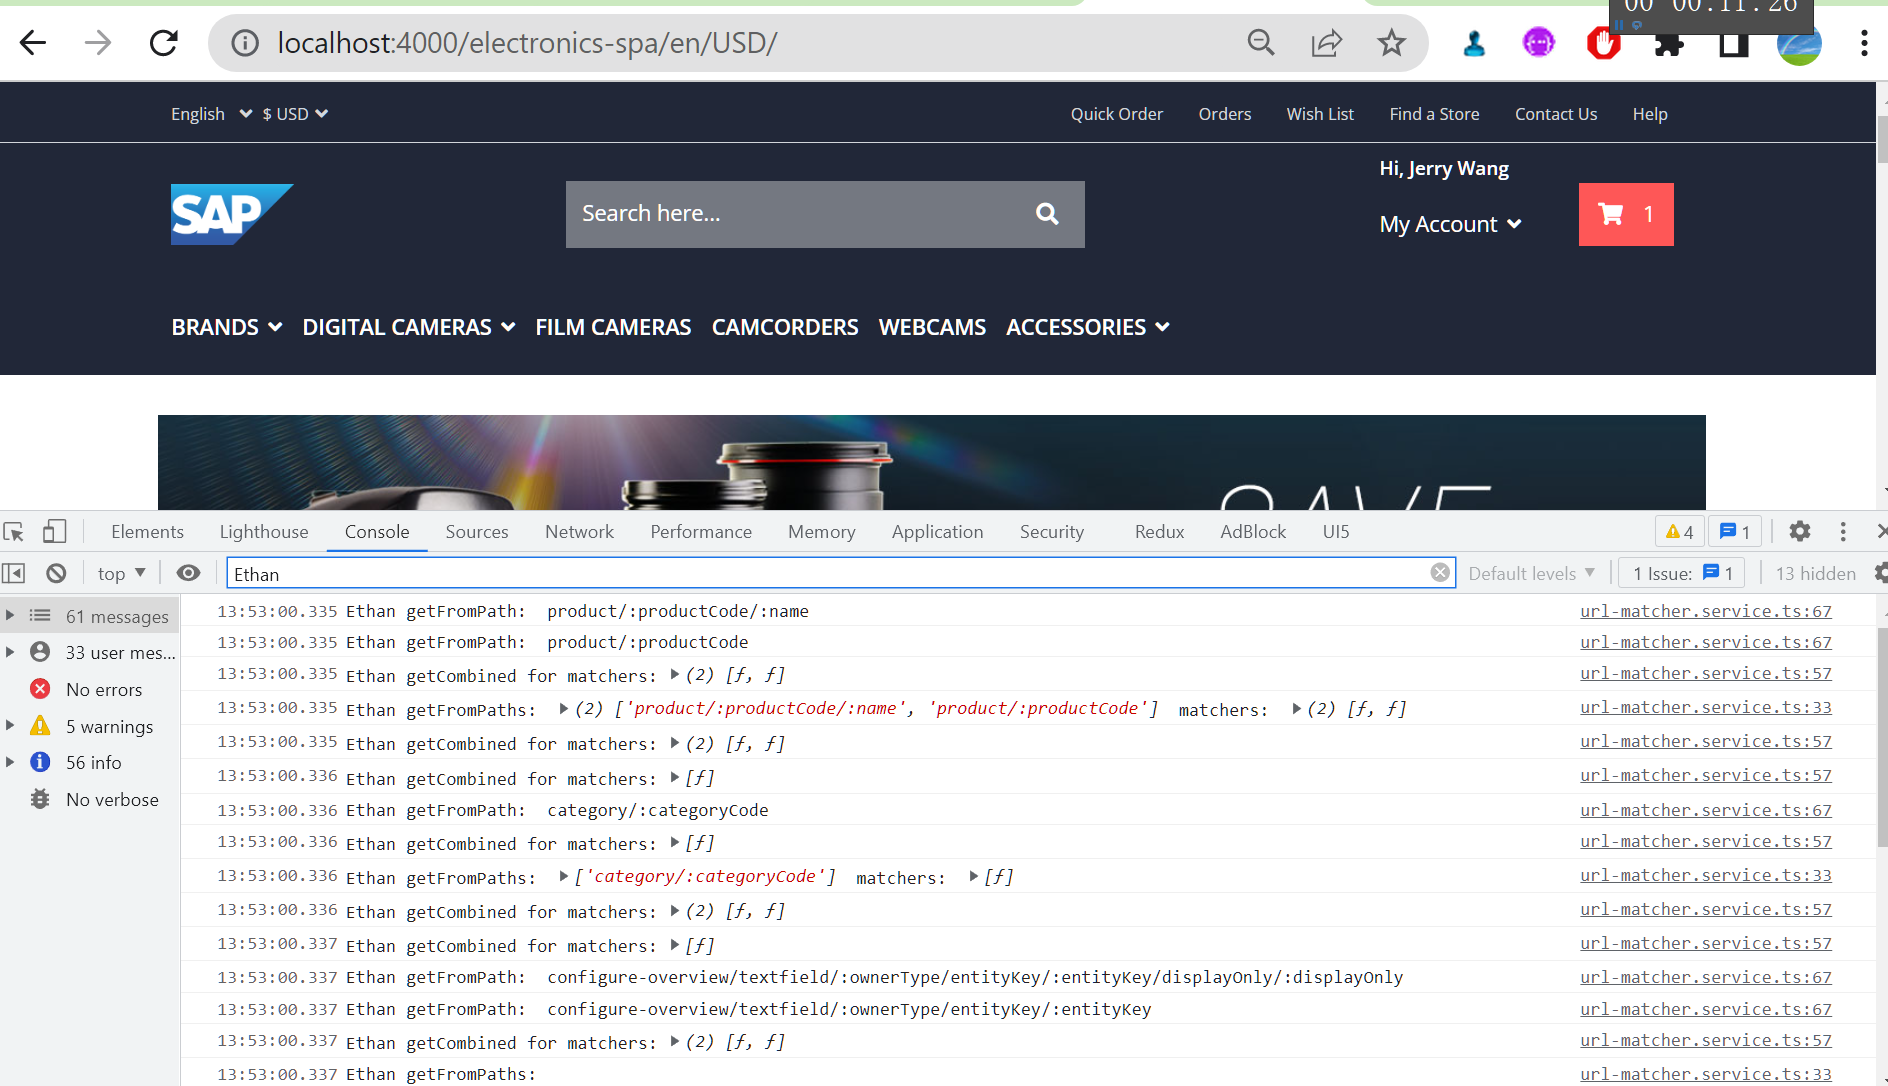
Task: Clear the console messages
Action: [56, 572]
